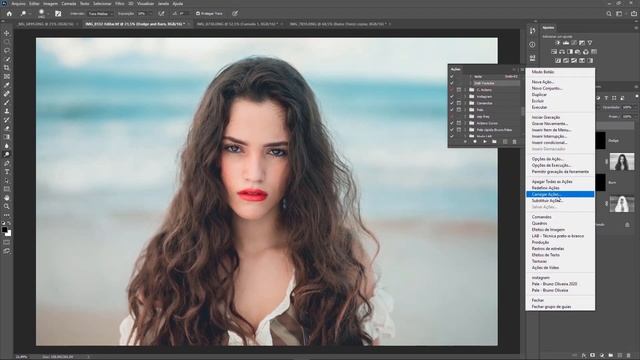Screen dimensions: 640x360
Task: Click Play selection in Actions panel
Action: (484, 142)
